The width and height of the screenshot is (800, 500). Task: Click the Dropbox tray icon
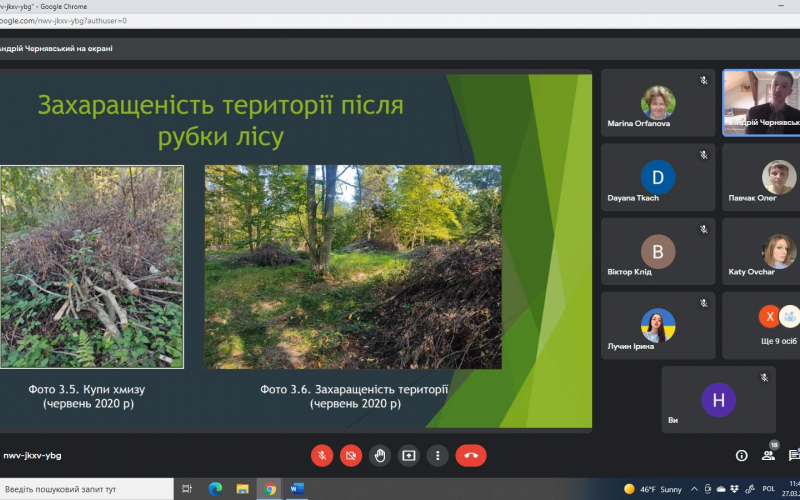[734, 489]
